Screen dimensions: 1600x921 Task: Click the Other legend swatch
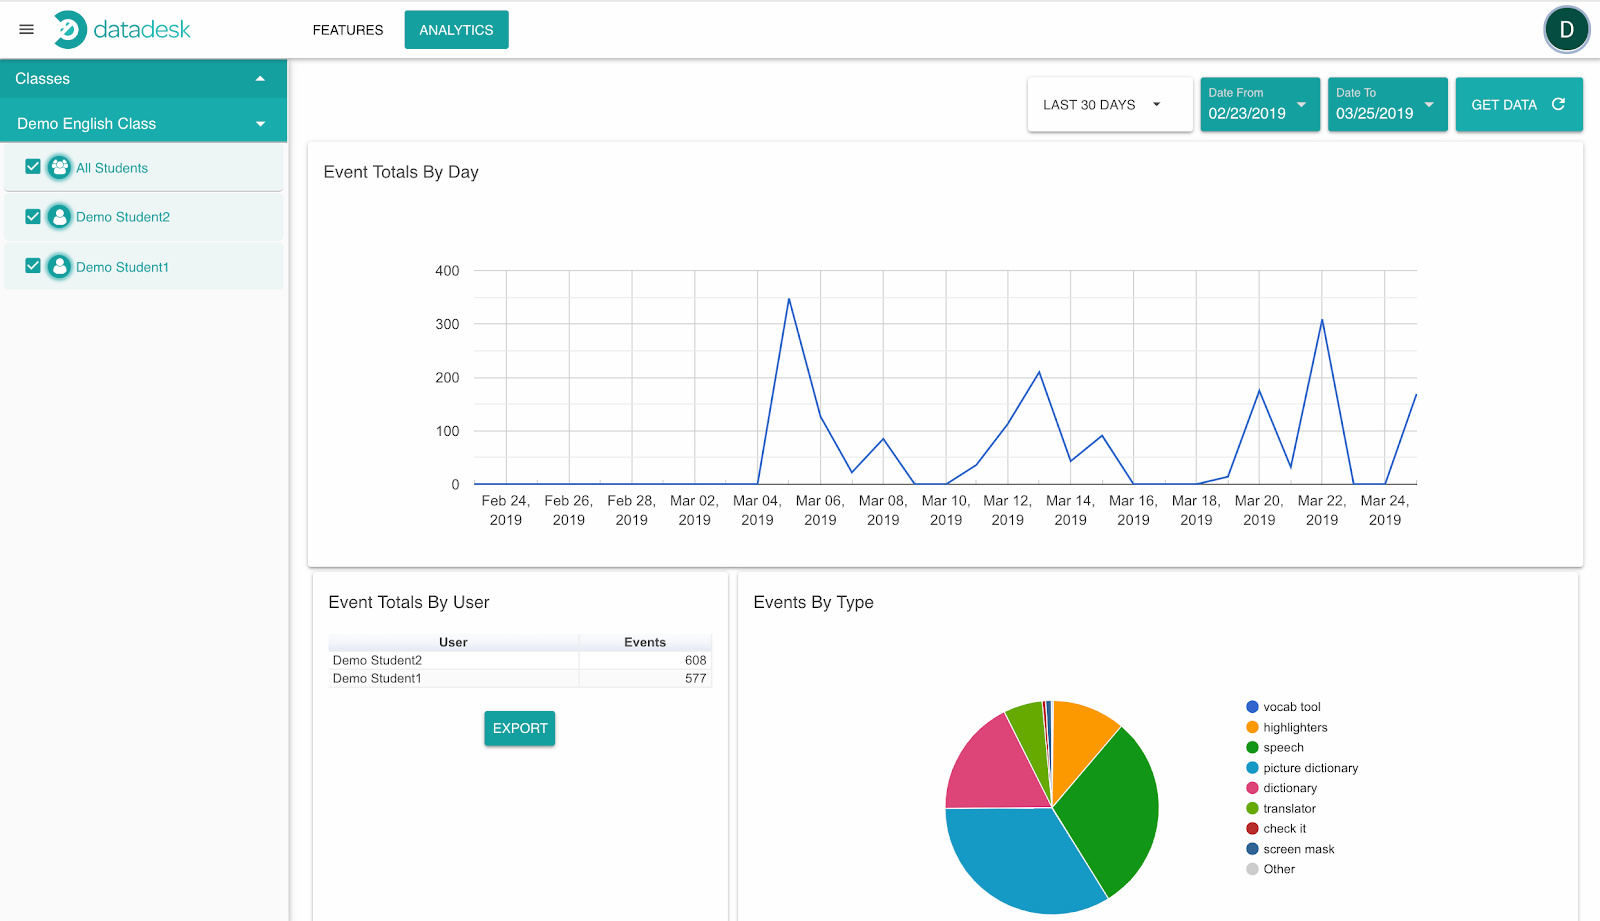1252,869
